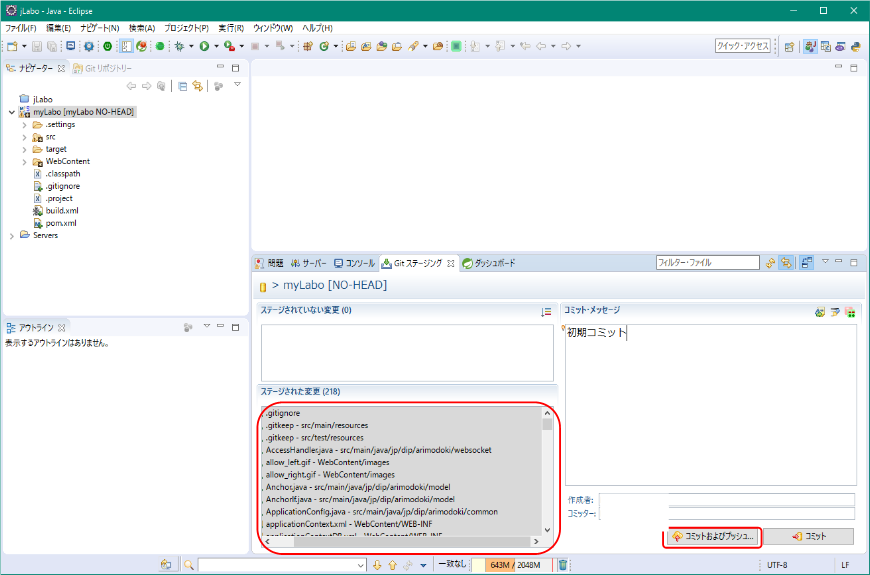Select .gitignore in staged changes list
The image size is (870, 575).
click(x=283, y=413)
